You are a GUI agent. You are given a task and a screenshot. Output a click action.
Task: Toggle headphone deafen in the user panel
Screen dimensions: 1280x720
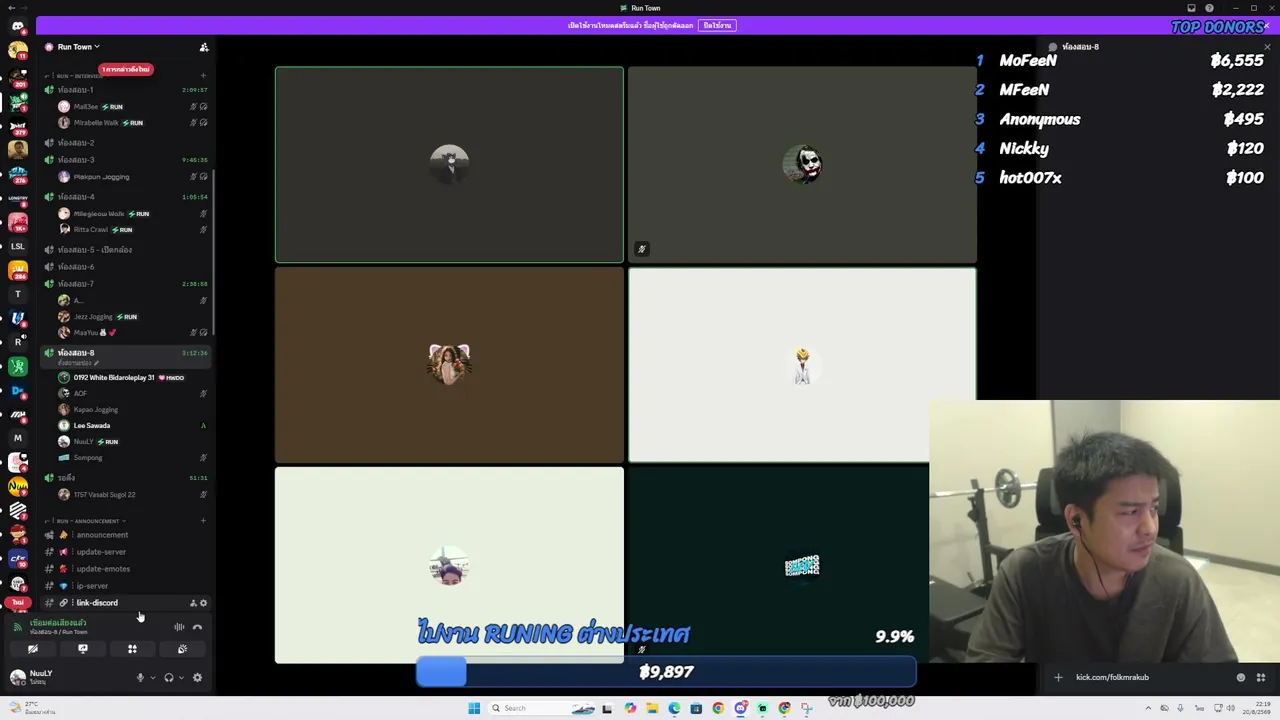pos(169,678)
